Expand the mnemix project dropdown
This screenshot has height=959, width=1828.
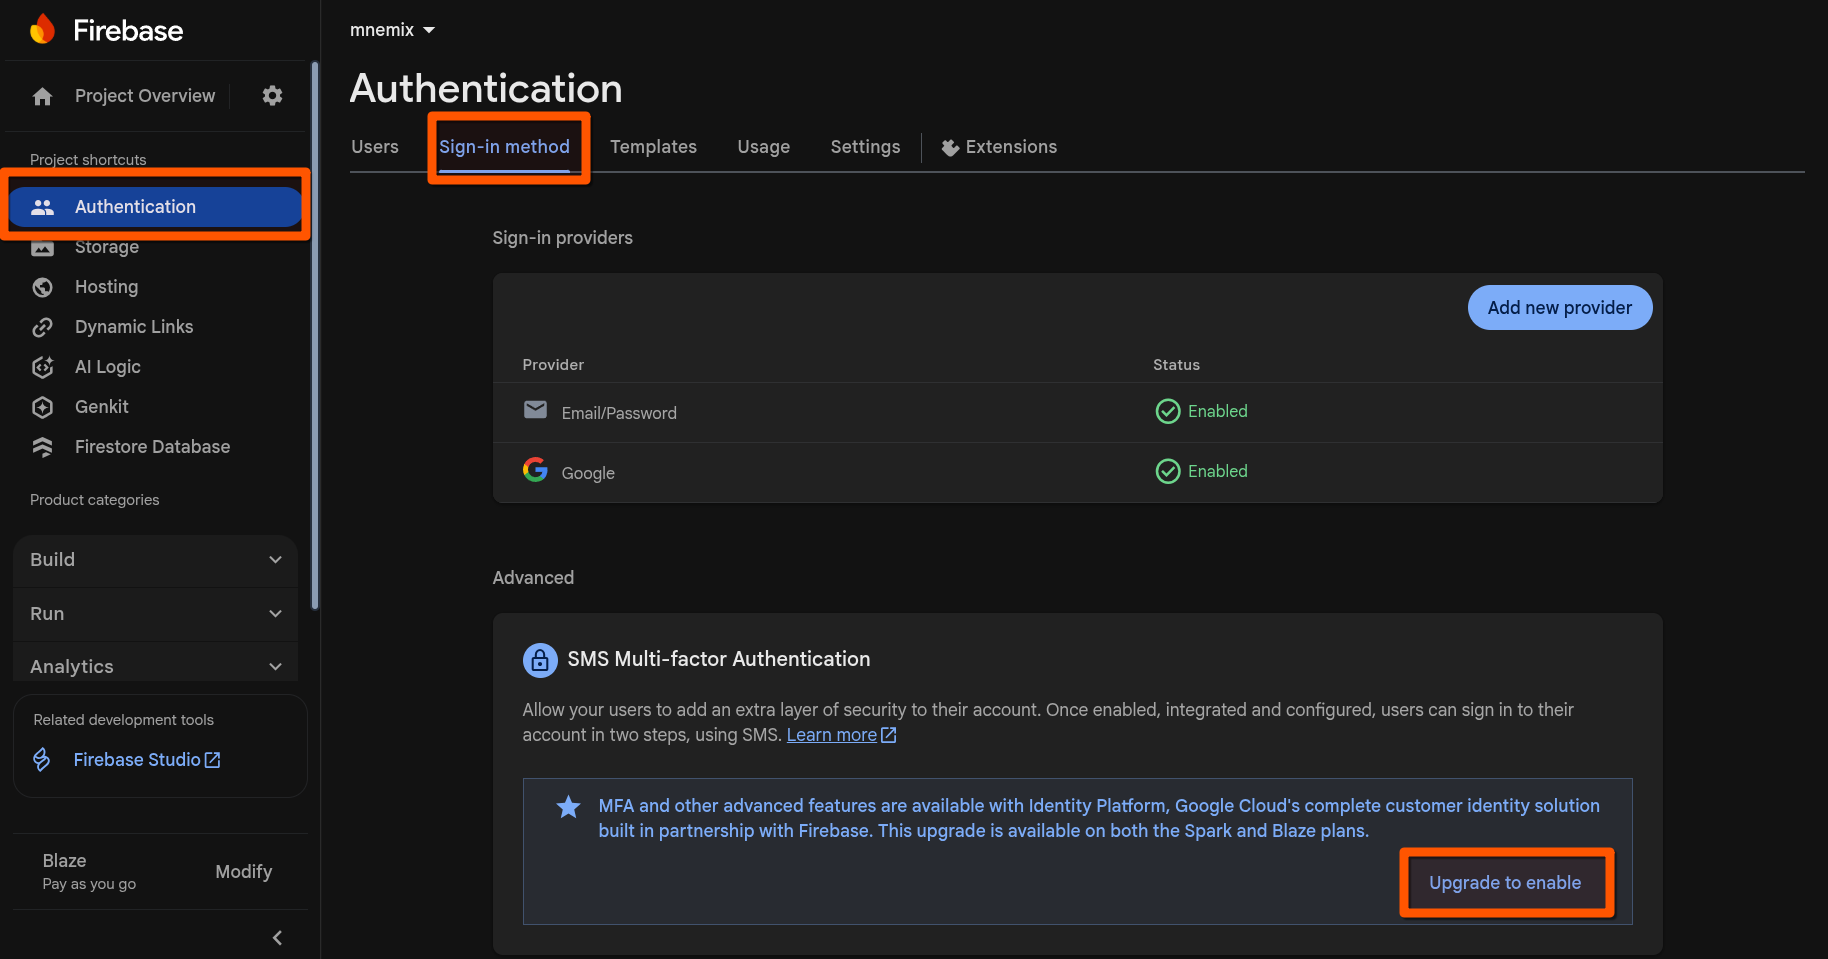(x=392, y=29)
